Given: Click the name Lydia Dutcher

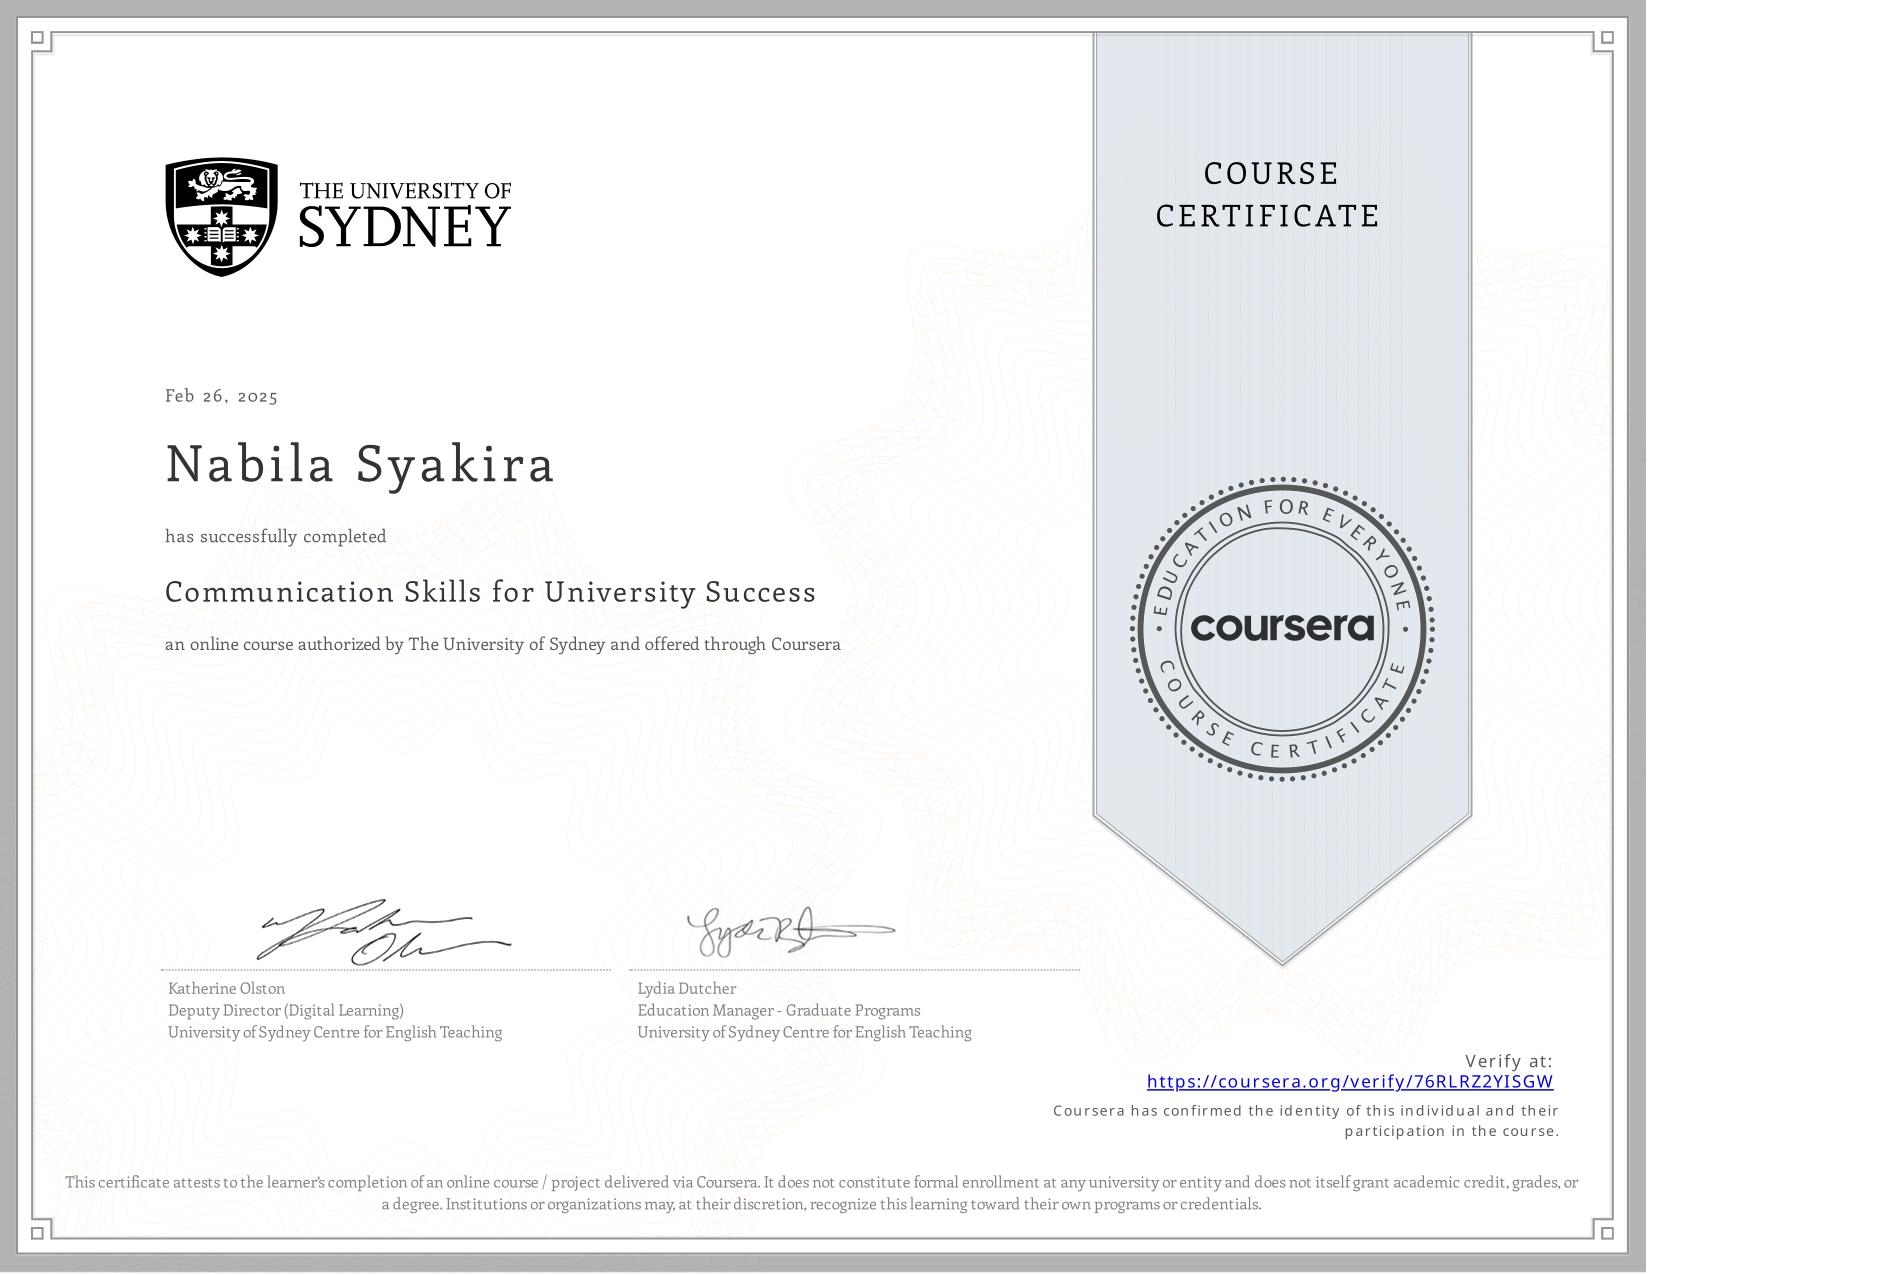Looking at the screenshot, I should [687, 988].
